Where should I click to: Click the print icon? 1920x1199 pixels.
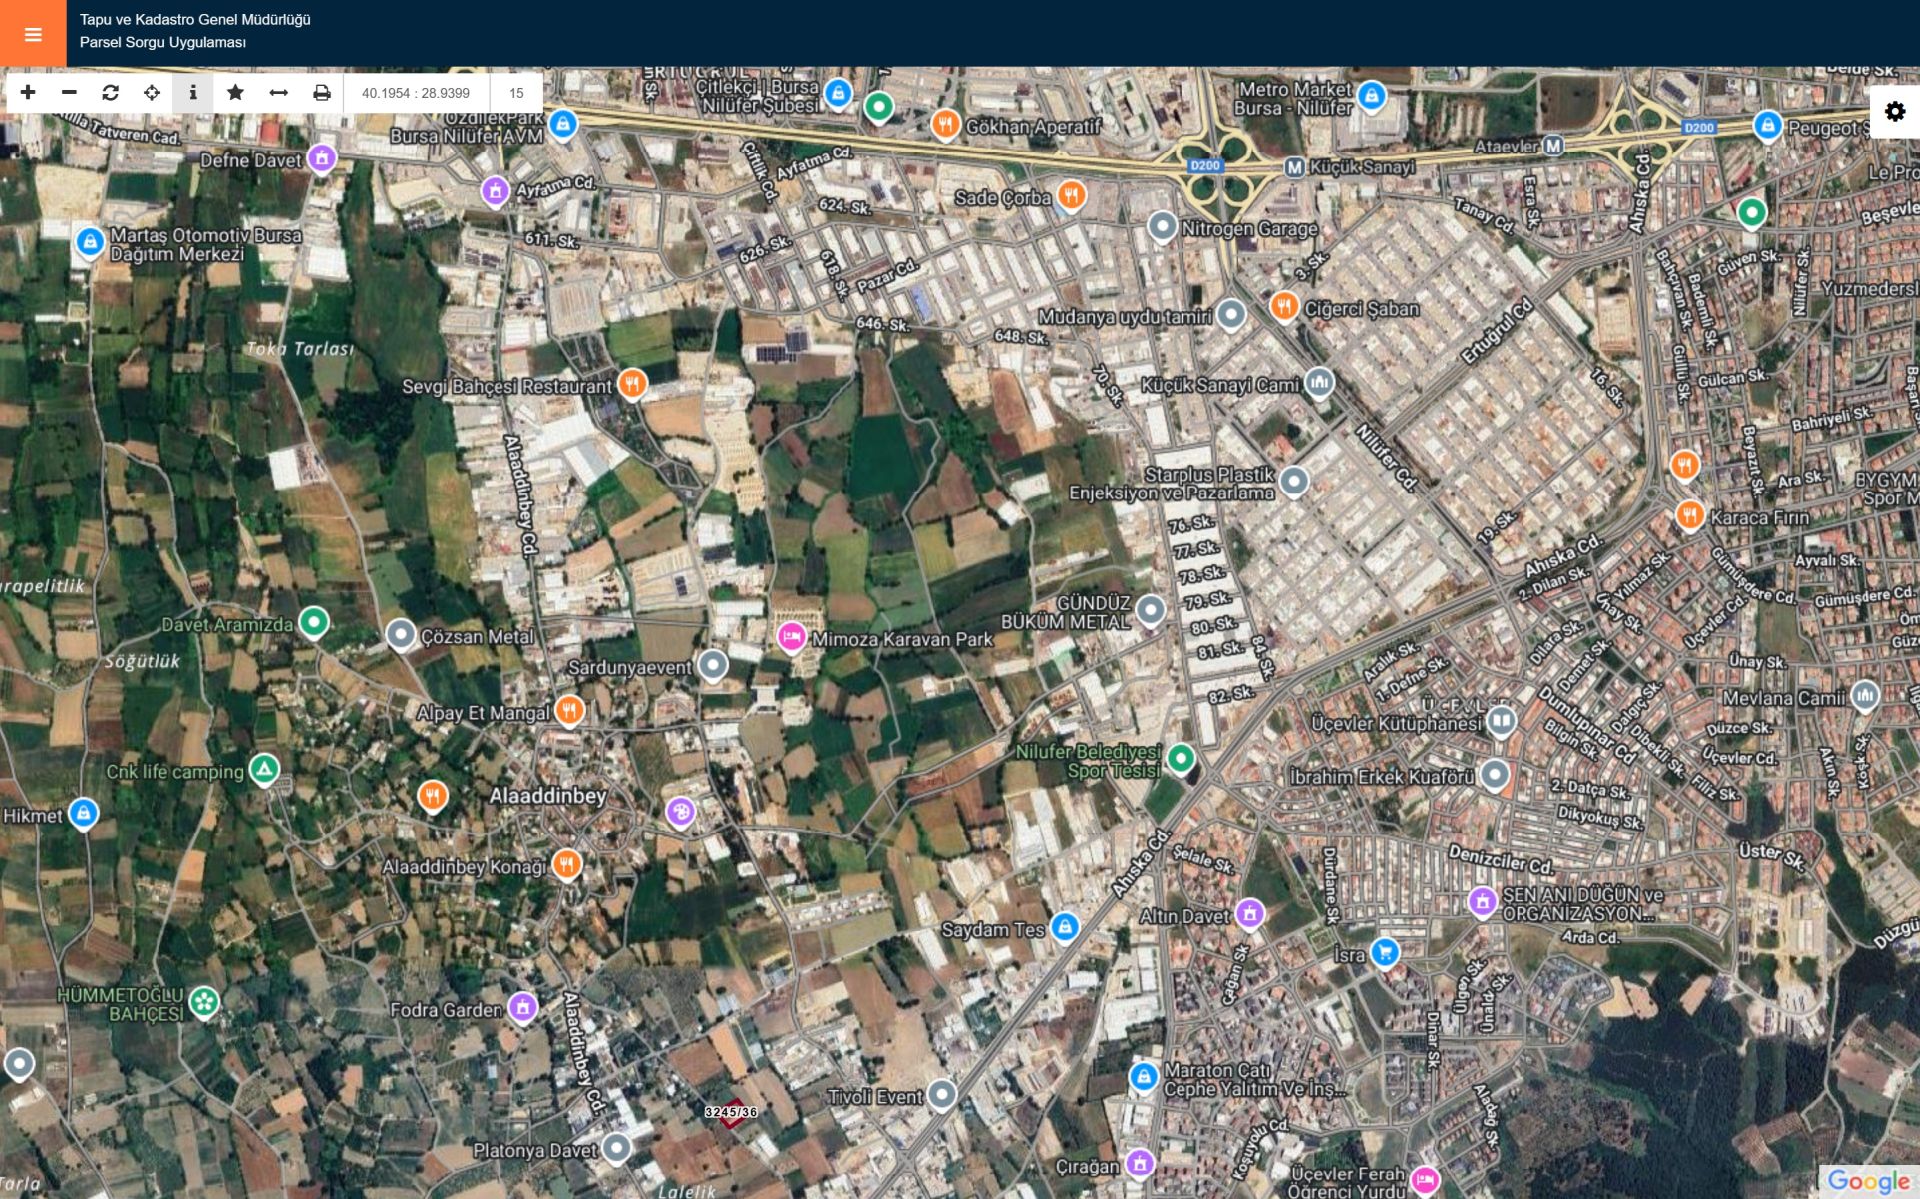(321, 93)
